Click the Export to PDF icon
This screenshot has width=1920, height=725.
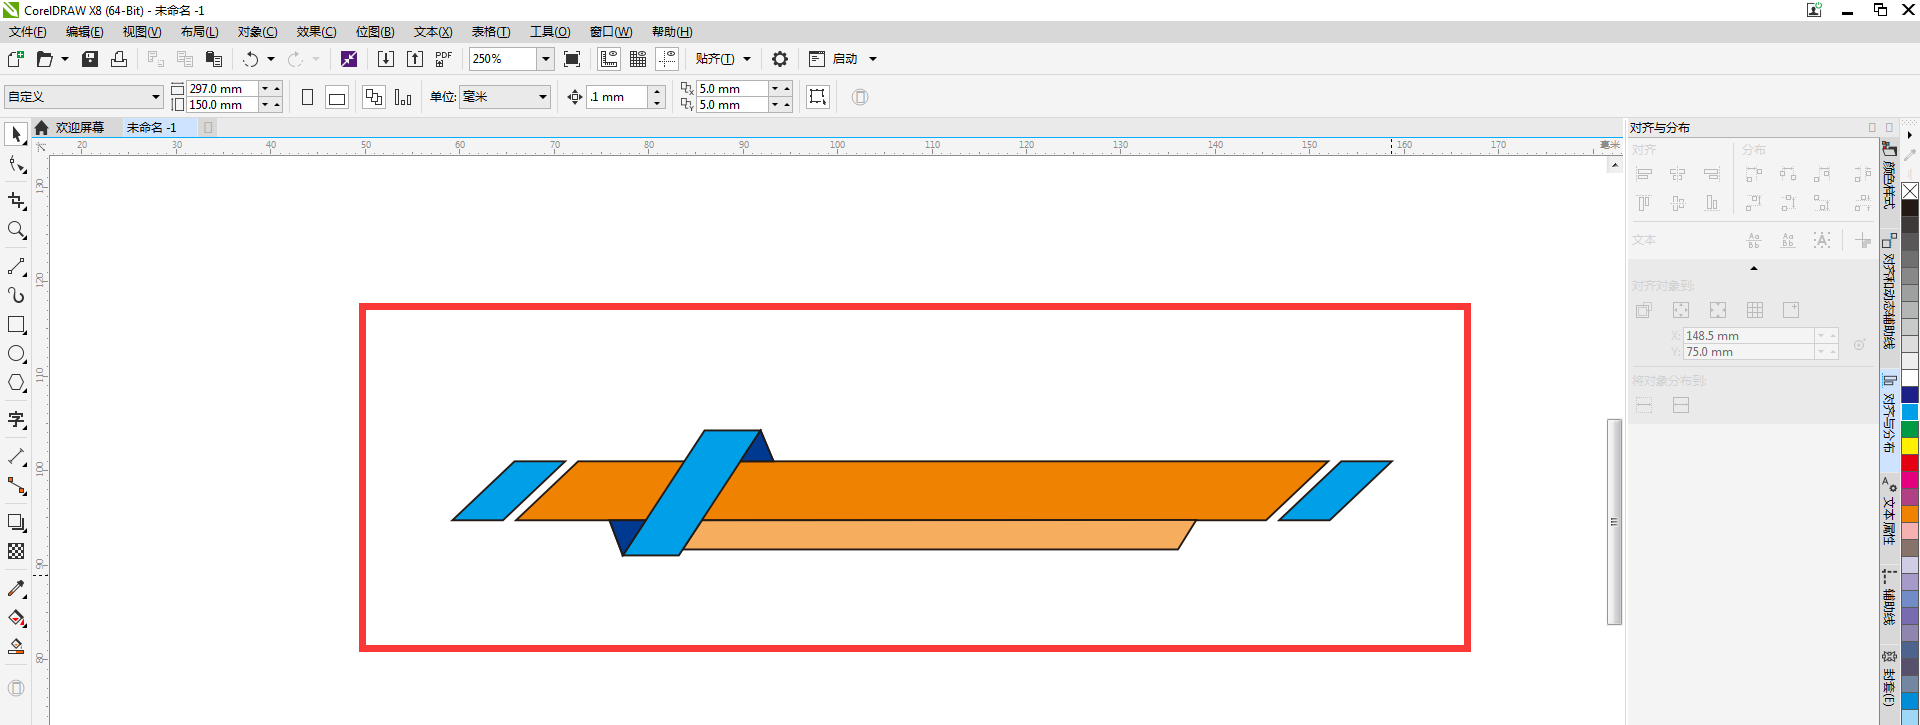444,59
